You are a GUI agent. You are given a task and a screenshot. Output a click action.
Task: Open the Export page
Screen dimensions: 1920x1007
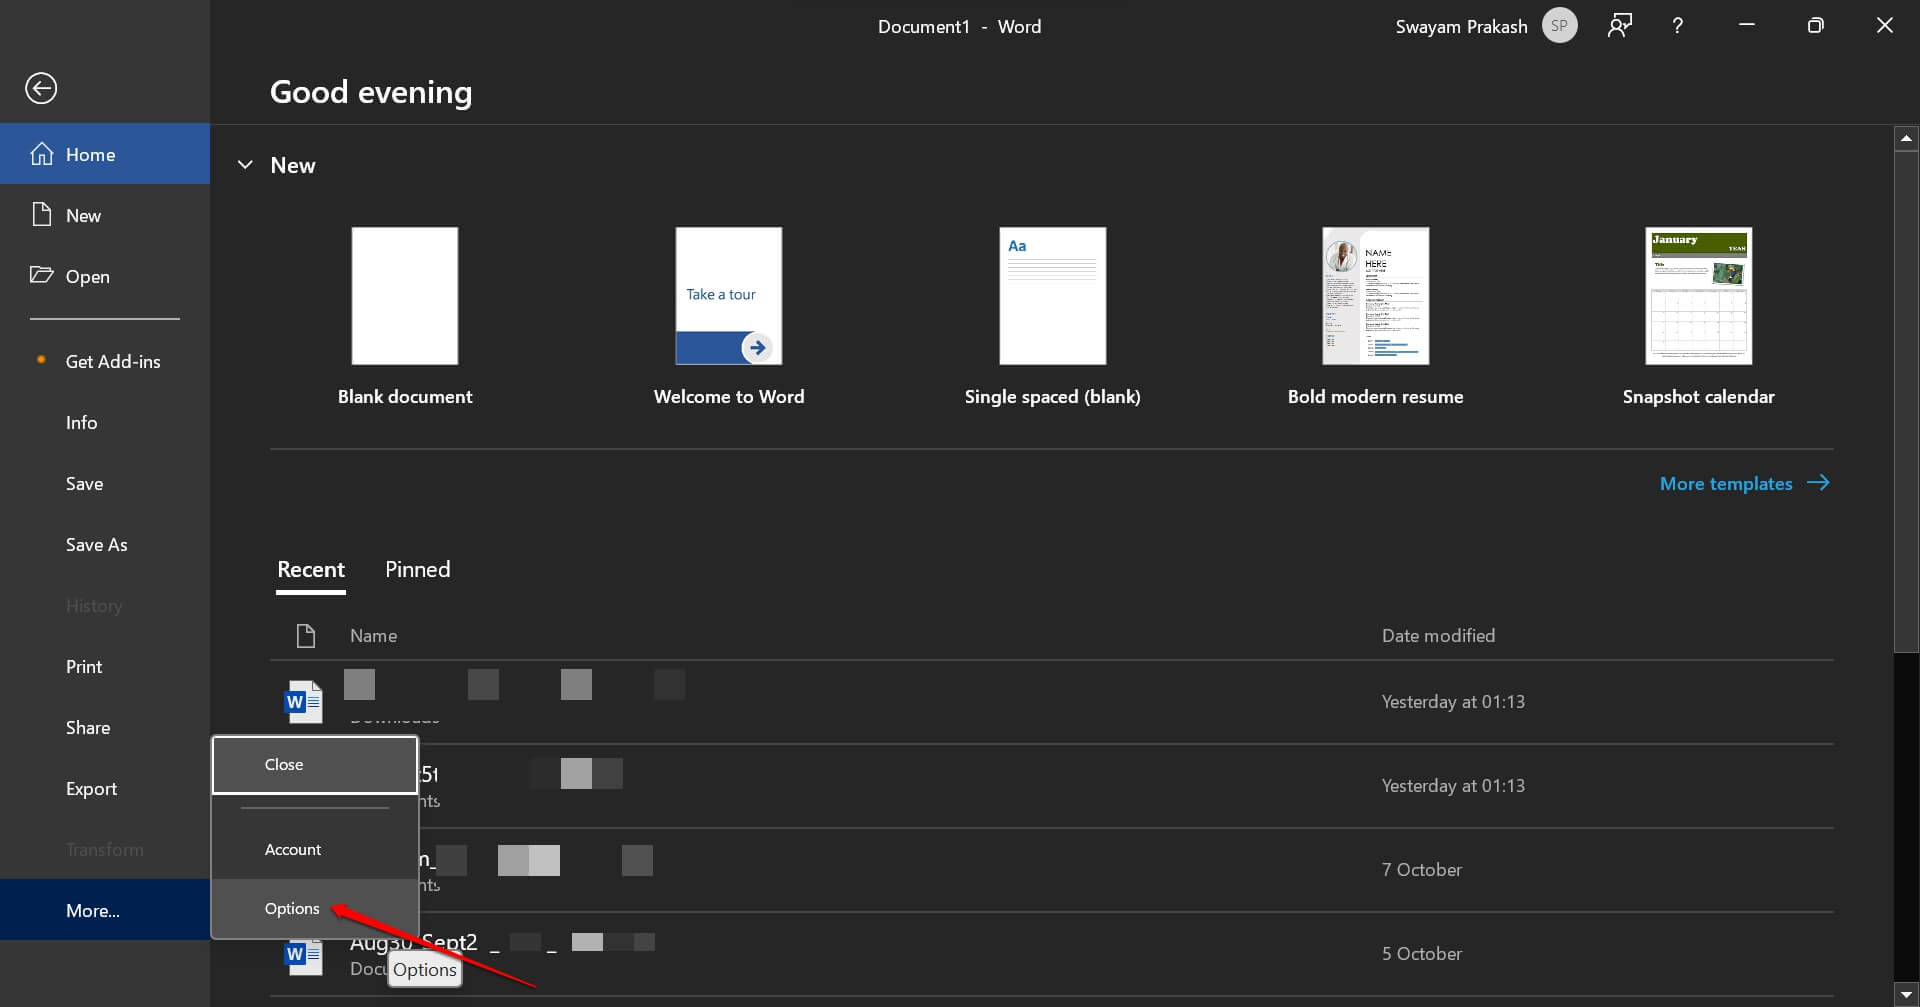click(91, 788)
